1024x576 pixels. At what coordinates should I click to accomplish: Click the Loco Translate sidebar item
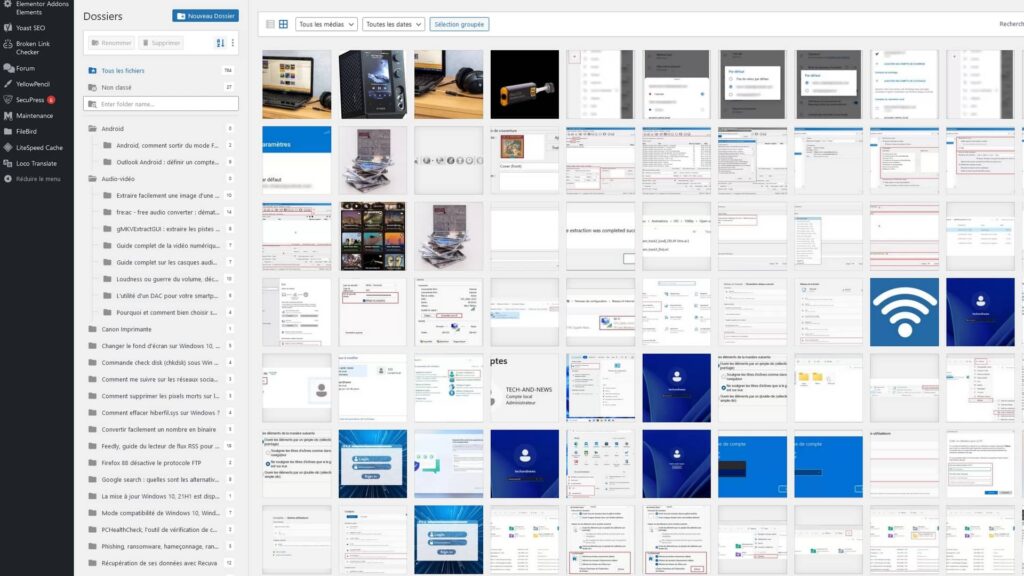coord(36,163)
